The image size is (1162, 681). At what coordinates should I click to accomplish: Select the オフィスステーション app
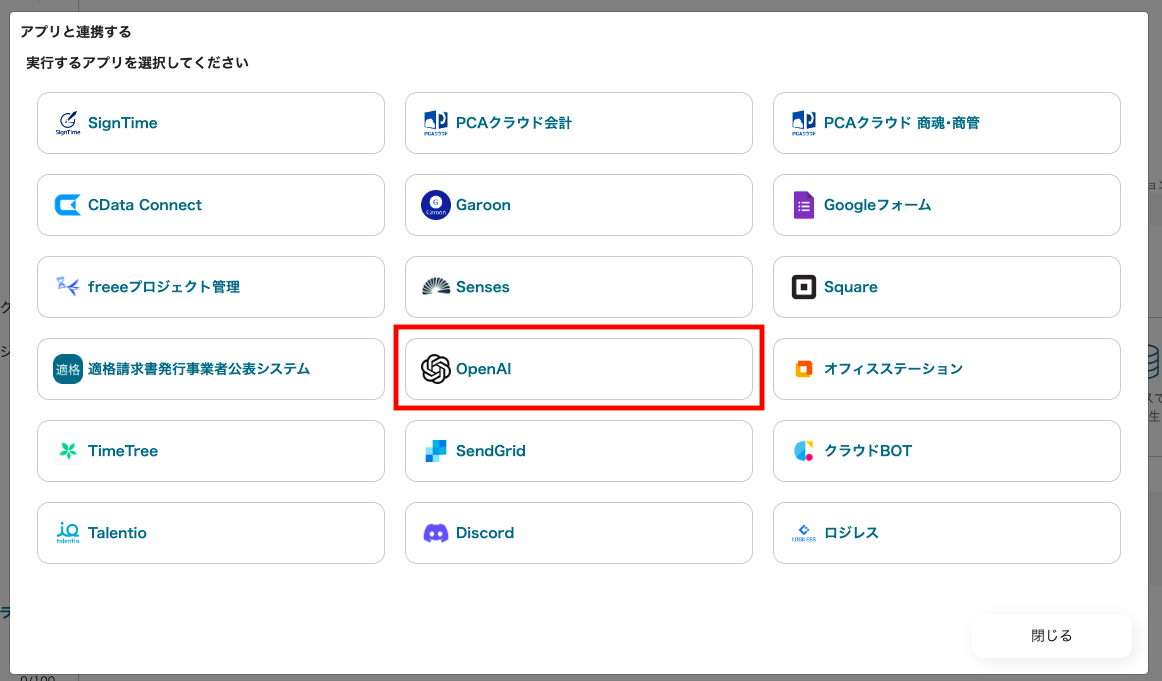[946, 369]
